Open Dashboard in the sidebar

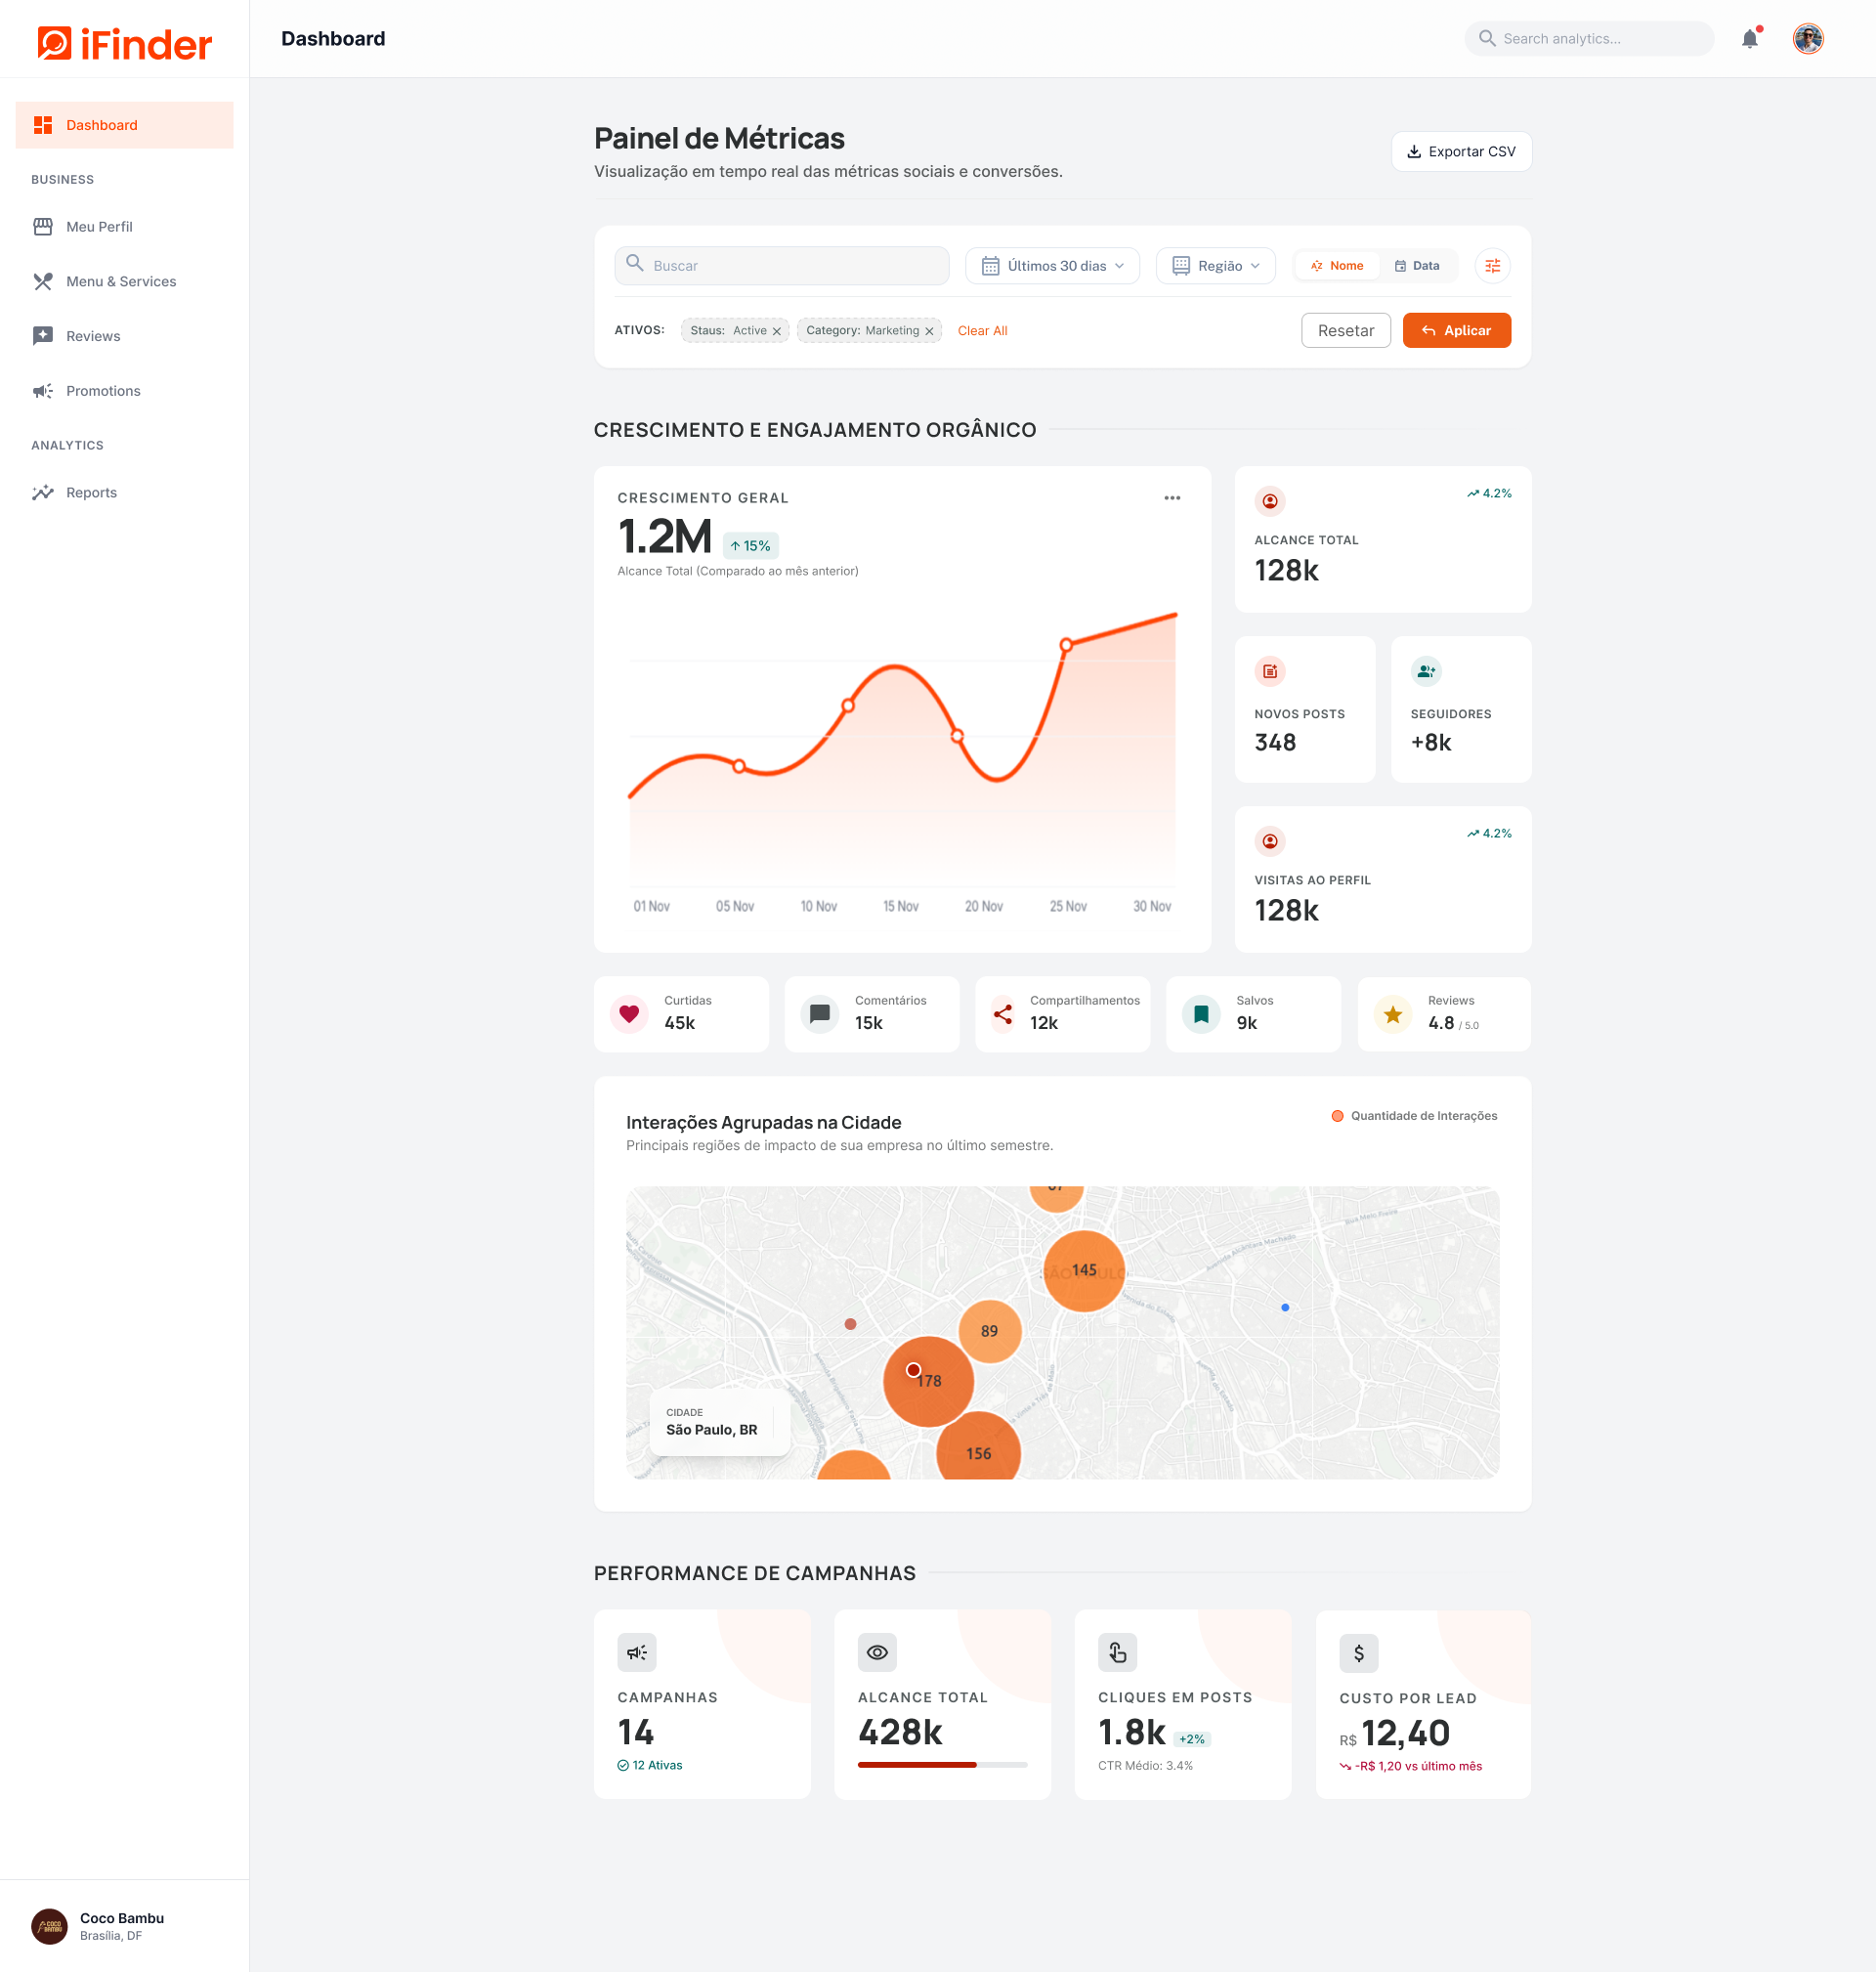(125, 125)
